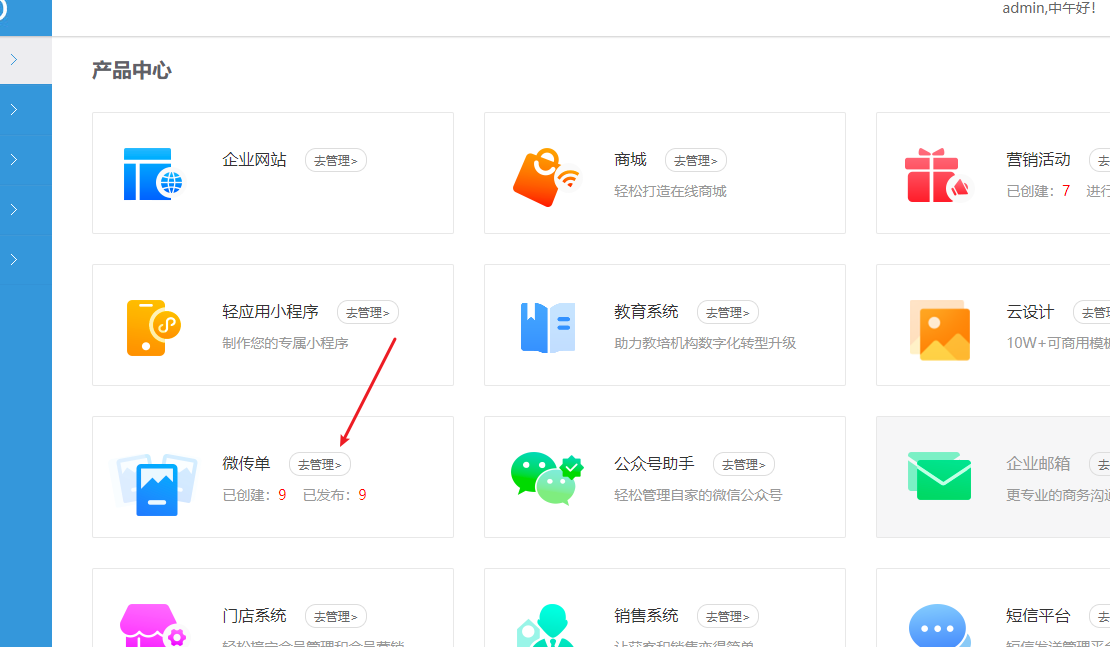Click the 云设计 picture icon
Image resolution: width=1110 pixels, height=647 pixels.
939,329
